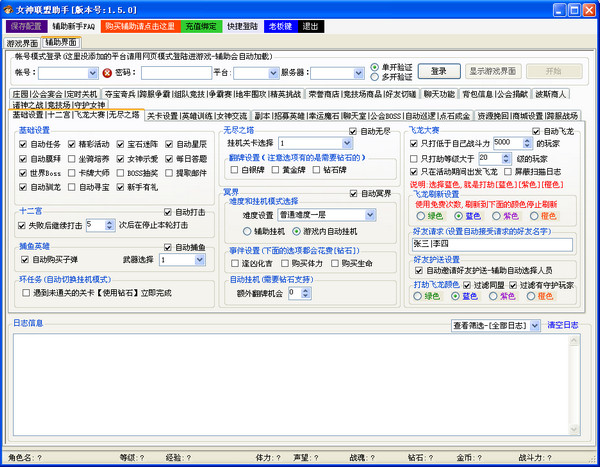This screenshot has height=467, width=600.
Task: Click the blue 老板键 toolbar item
Action: click(x=279, y=26)
